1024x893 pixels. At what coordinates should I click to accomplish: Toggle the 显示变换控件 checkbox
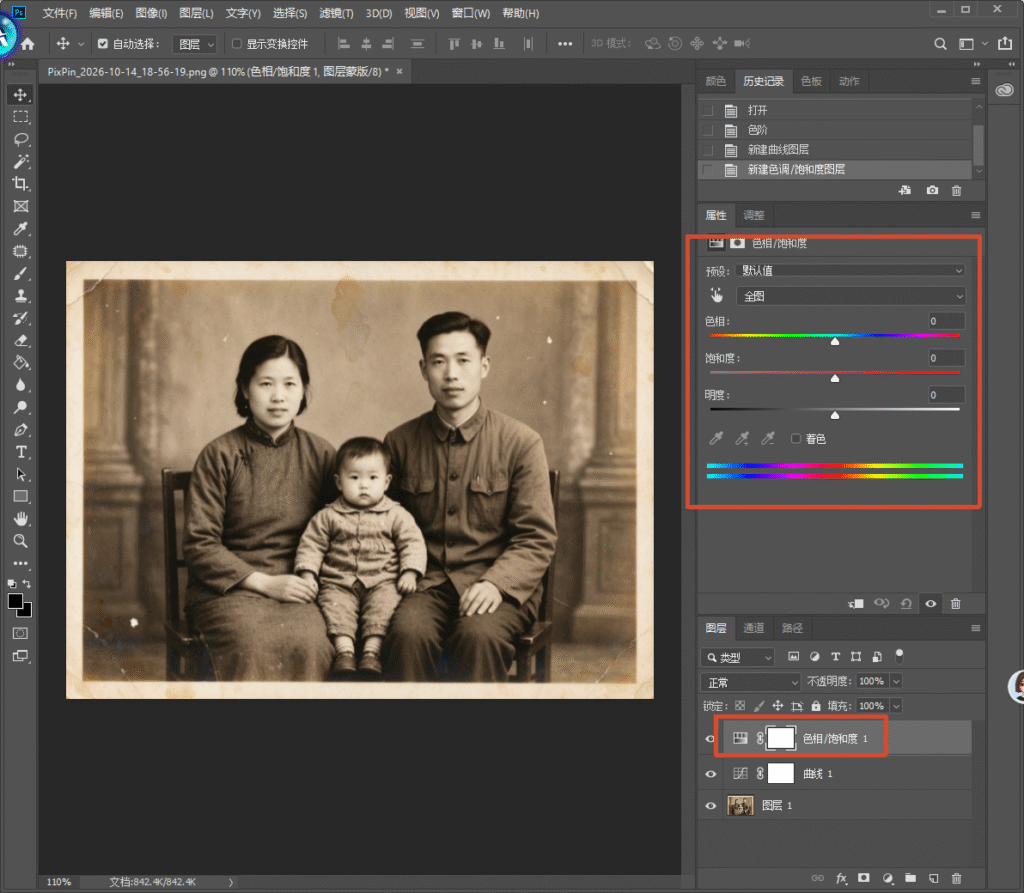pyautogui.click(x=236, y=44)
